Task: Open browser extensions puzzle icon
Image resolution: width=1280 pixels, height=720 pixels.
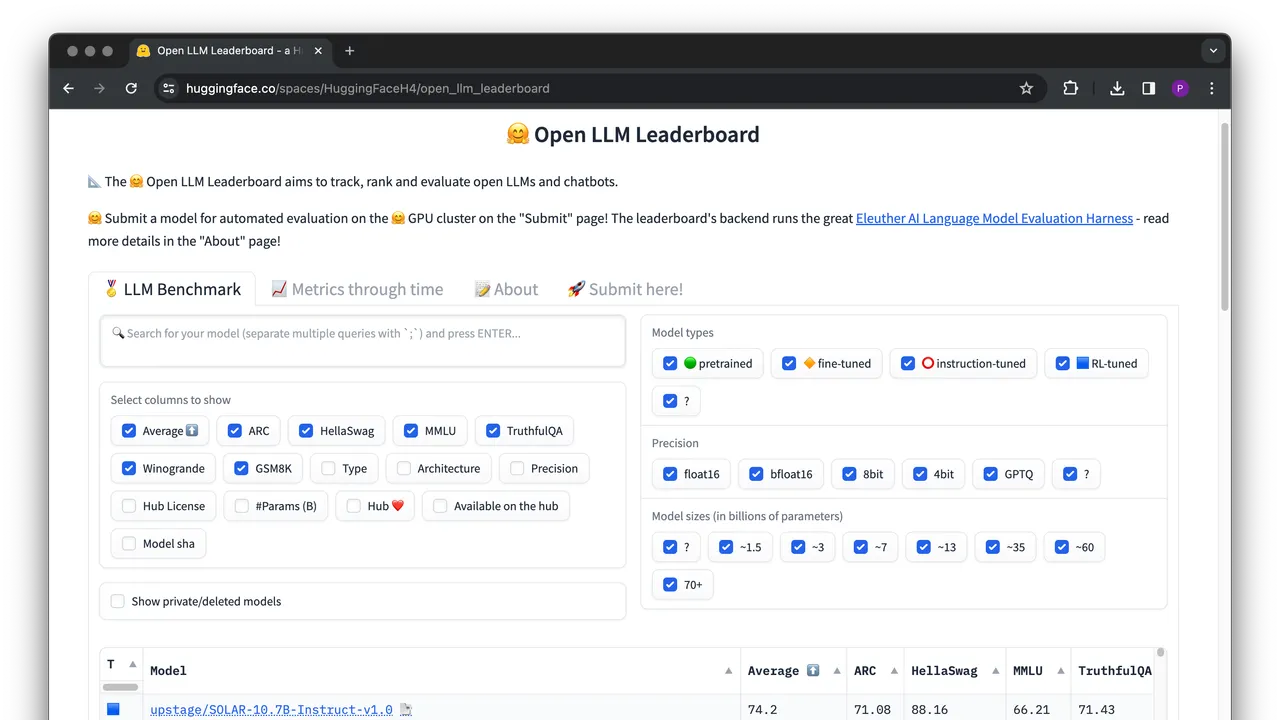Action: click(1070, 88)
